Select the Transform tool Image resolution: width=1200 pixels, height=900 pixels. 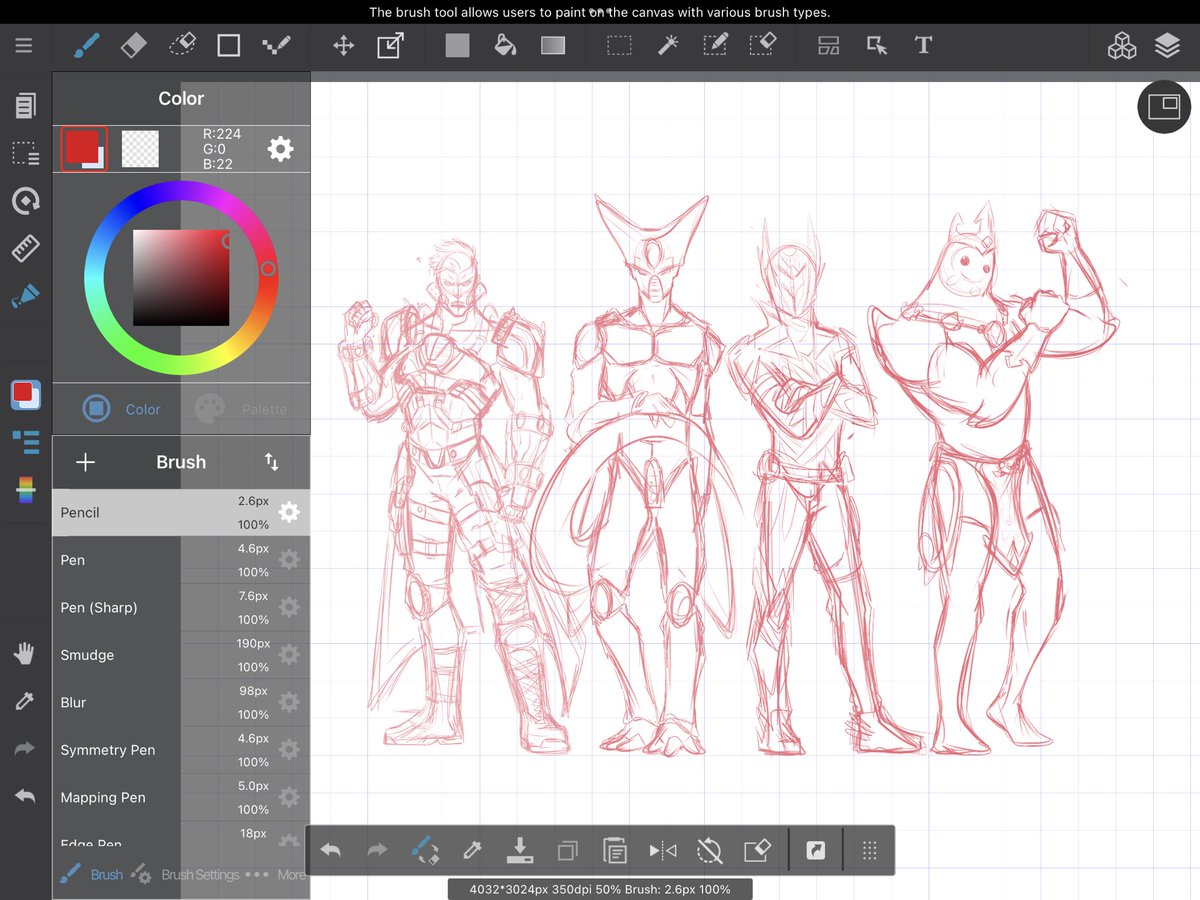390,46
